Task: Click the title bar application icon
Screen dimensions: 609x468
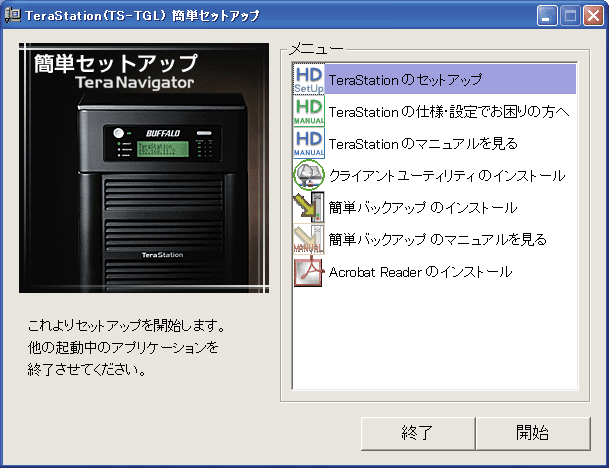Action: click(x=12, y=15)
